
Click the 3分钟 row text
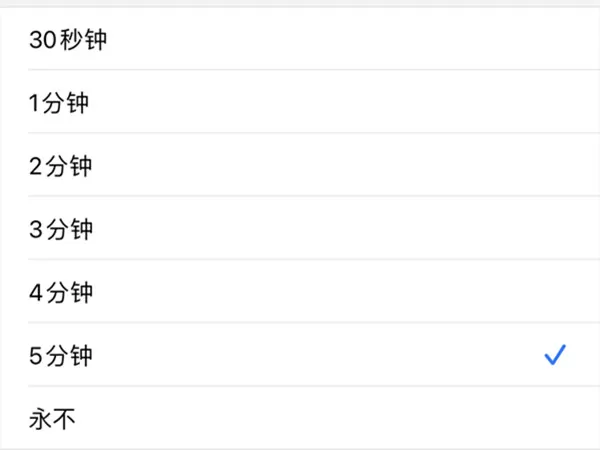click(x=61, y=229)
